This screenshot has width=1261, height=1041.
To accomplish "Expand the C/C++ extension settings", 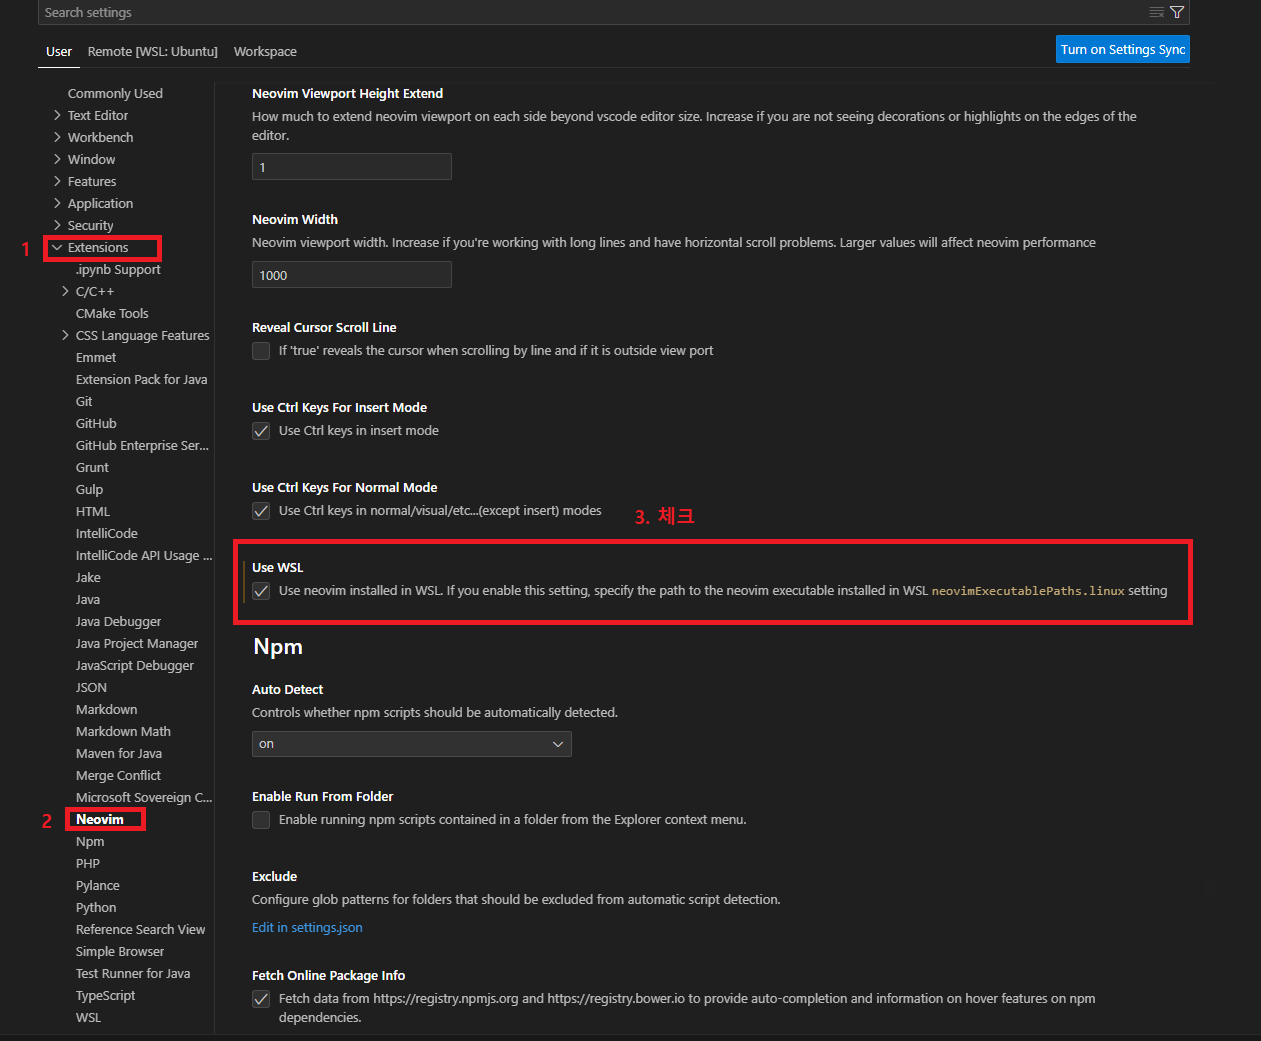I will (x=65, y=291).
